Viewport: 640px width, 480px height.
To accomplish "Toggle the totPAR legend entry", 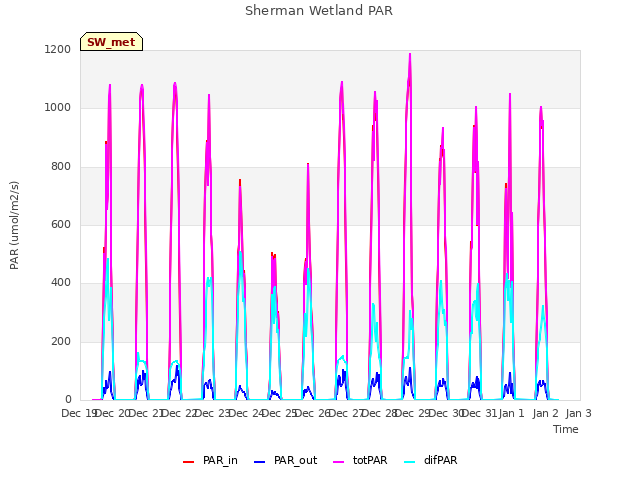I will (x=360, y=460).
